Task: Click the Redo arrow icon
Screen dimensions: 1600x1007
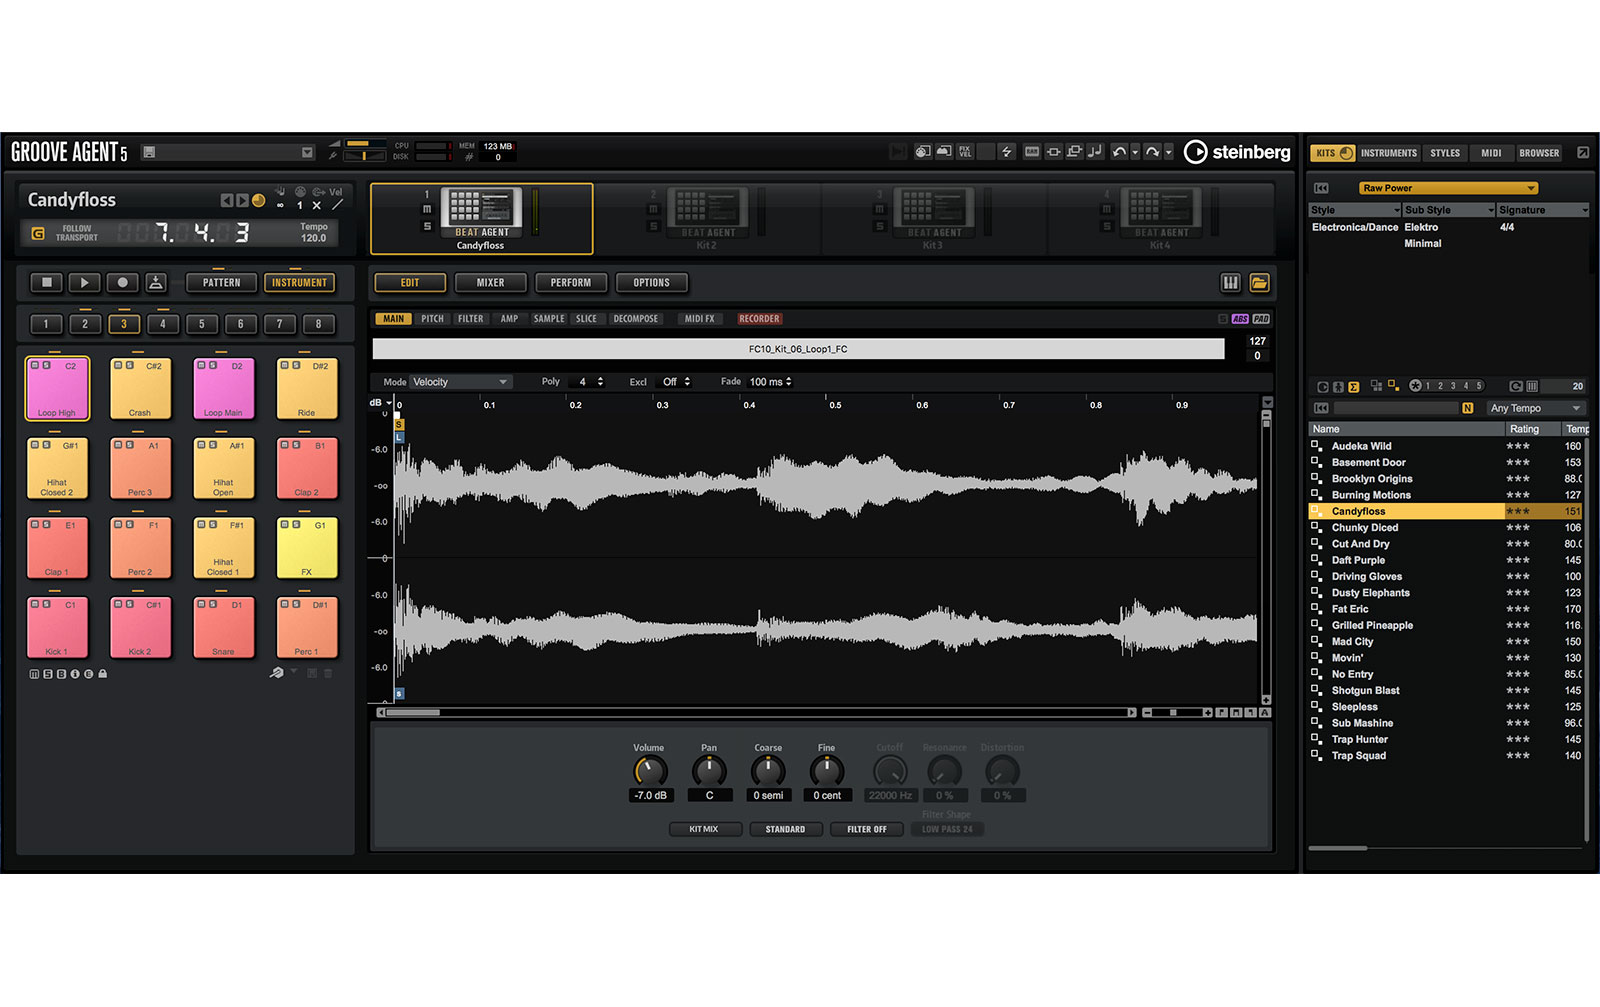Action: (1152, 152)
